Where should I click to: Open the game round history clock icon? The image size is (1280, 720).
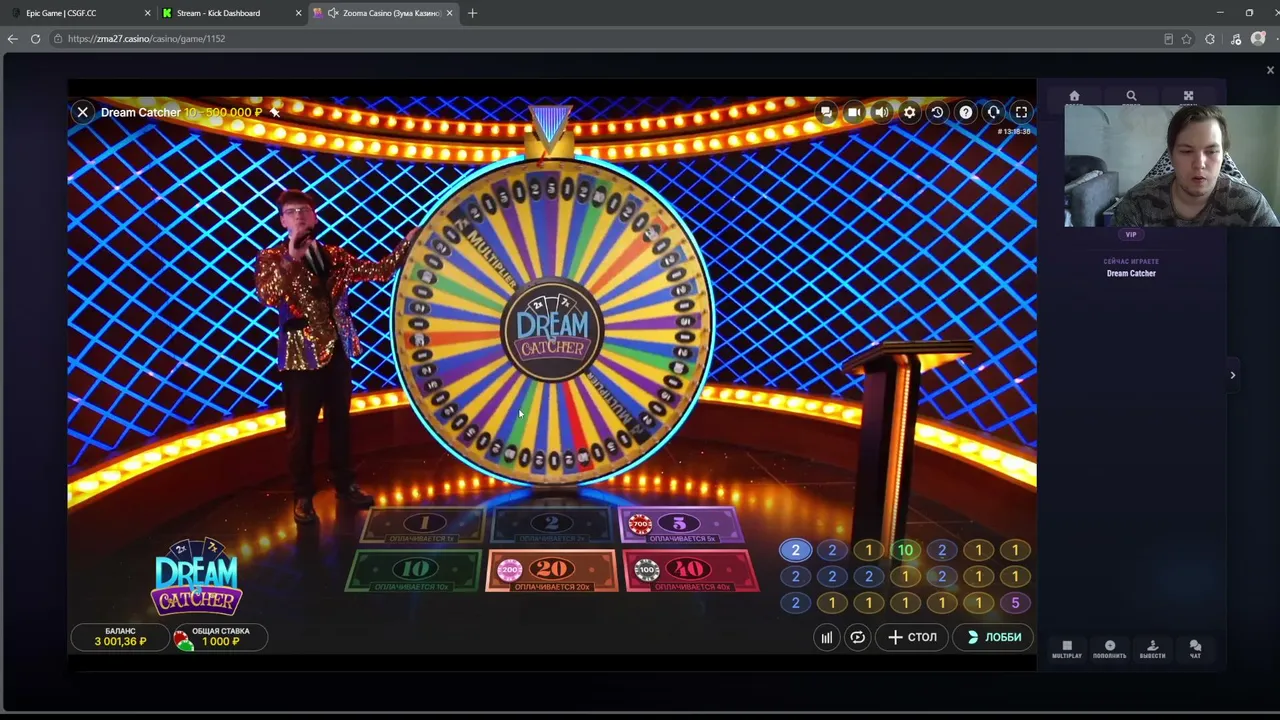[x=937, y=113]
